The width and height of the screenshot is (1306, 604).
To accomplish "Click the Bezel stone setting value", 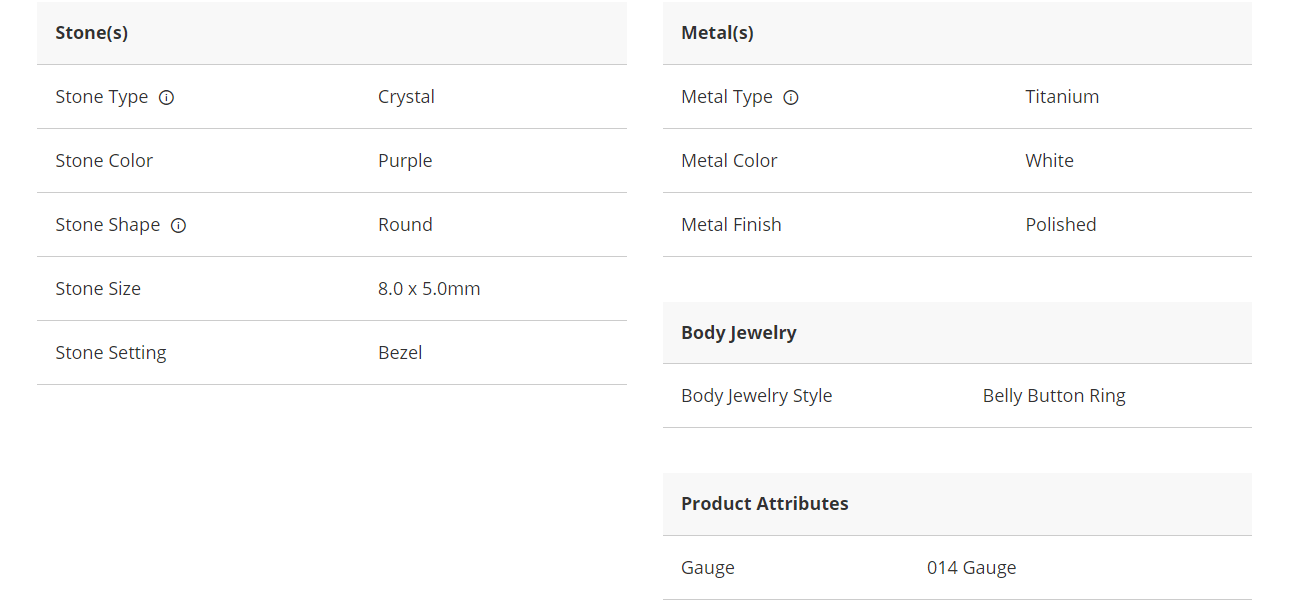I will pos(400,353).
